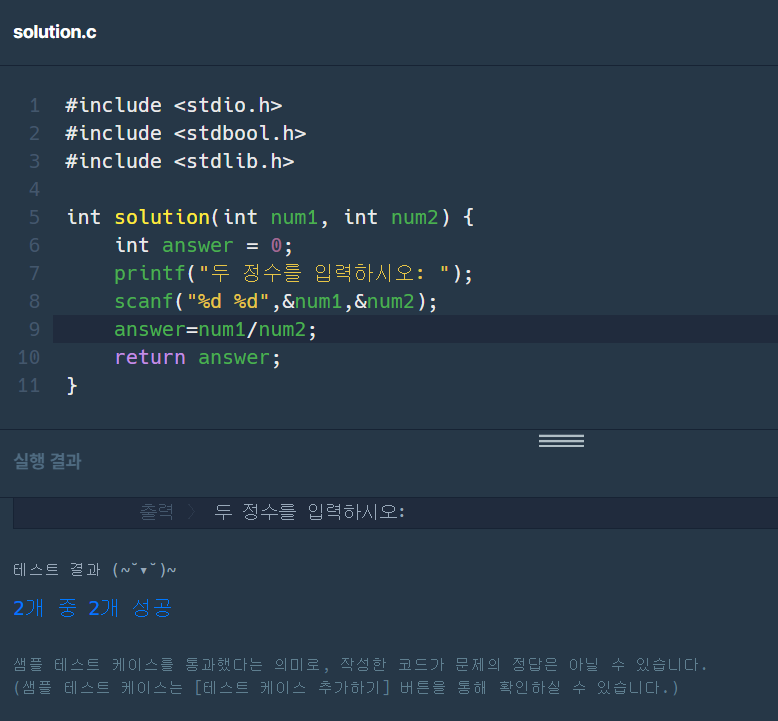Click the num1 parameter on line 5
Image resolution: width=778 pixels, height=721 pixels.
[294, 217]
